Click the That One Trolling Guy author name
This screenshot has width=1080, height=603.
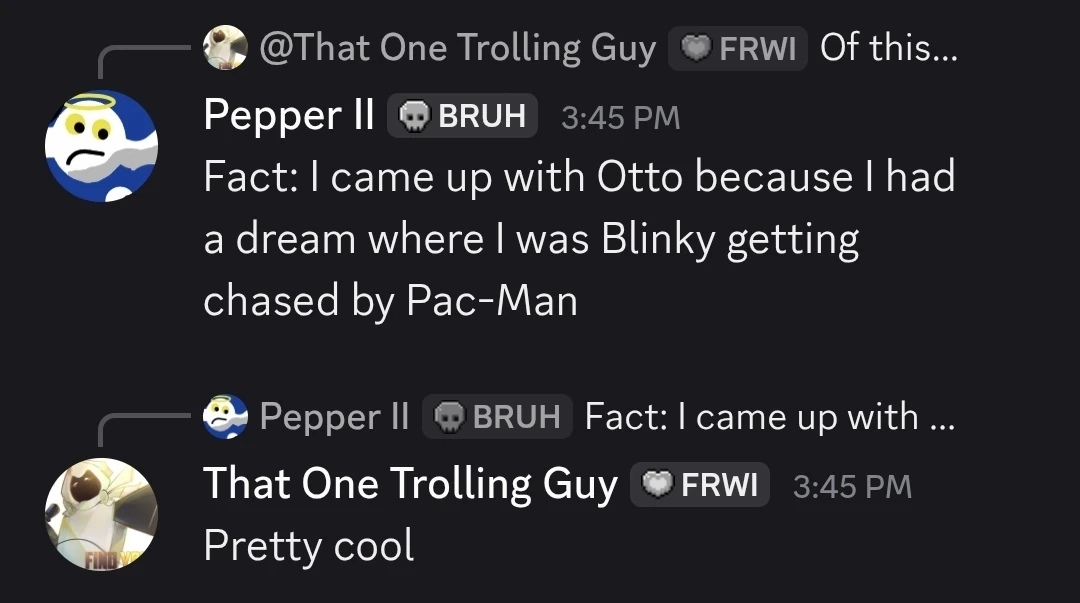point(410,485)
